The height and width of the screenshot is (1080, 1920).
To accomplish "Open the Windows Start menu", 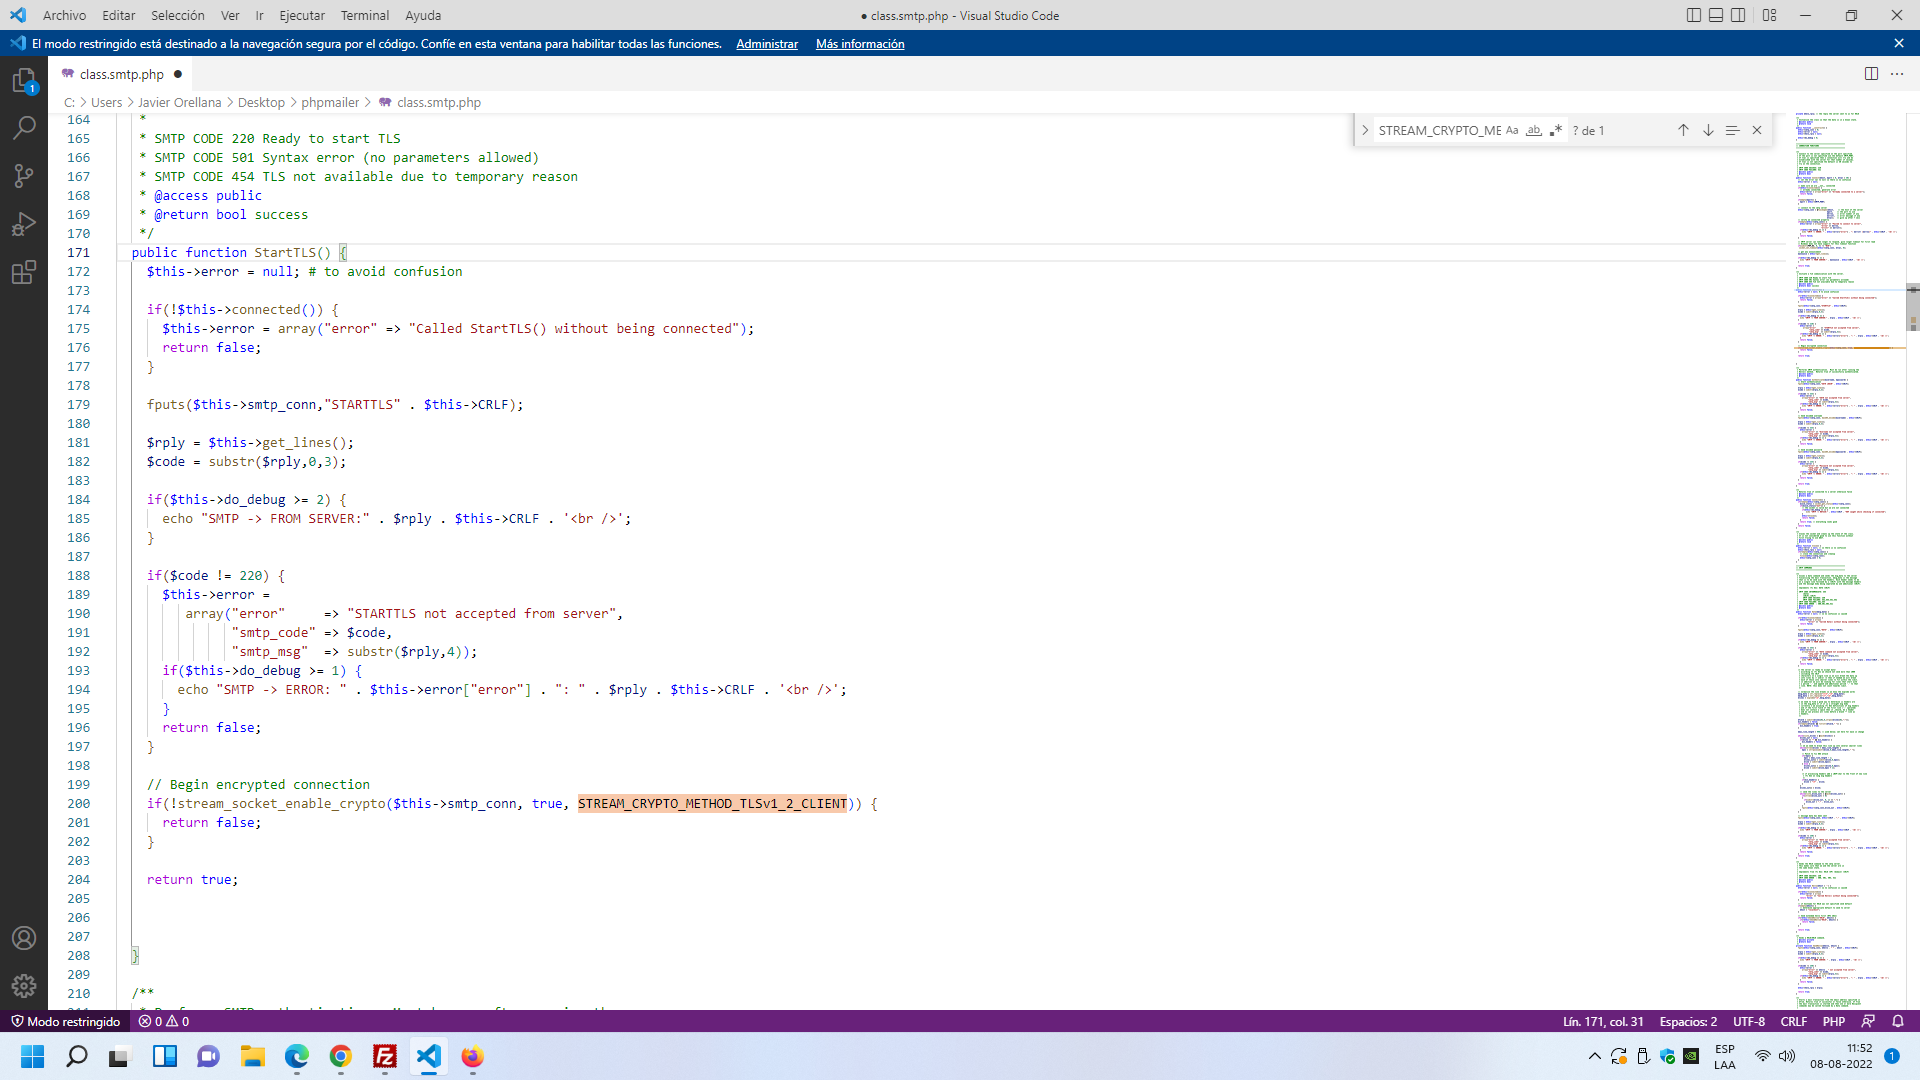I will pos(32,1056).
